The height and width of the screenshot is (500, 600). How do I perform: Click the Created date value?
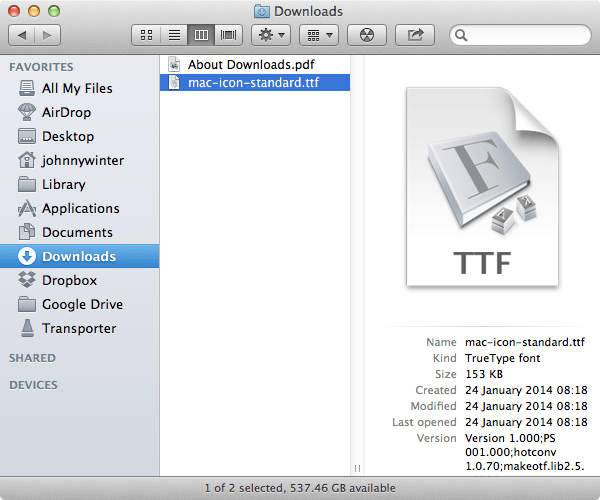click(526, 390)
